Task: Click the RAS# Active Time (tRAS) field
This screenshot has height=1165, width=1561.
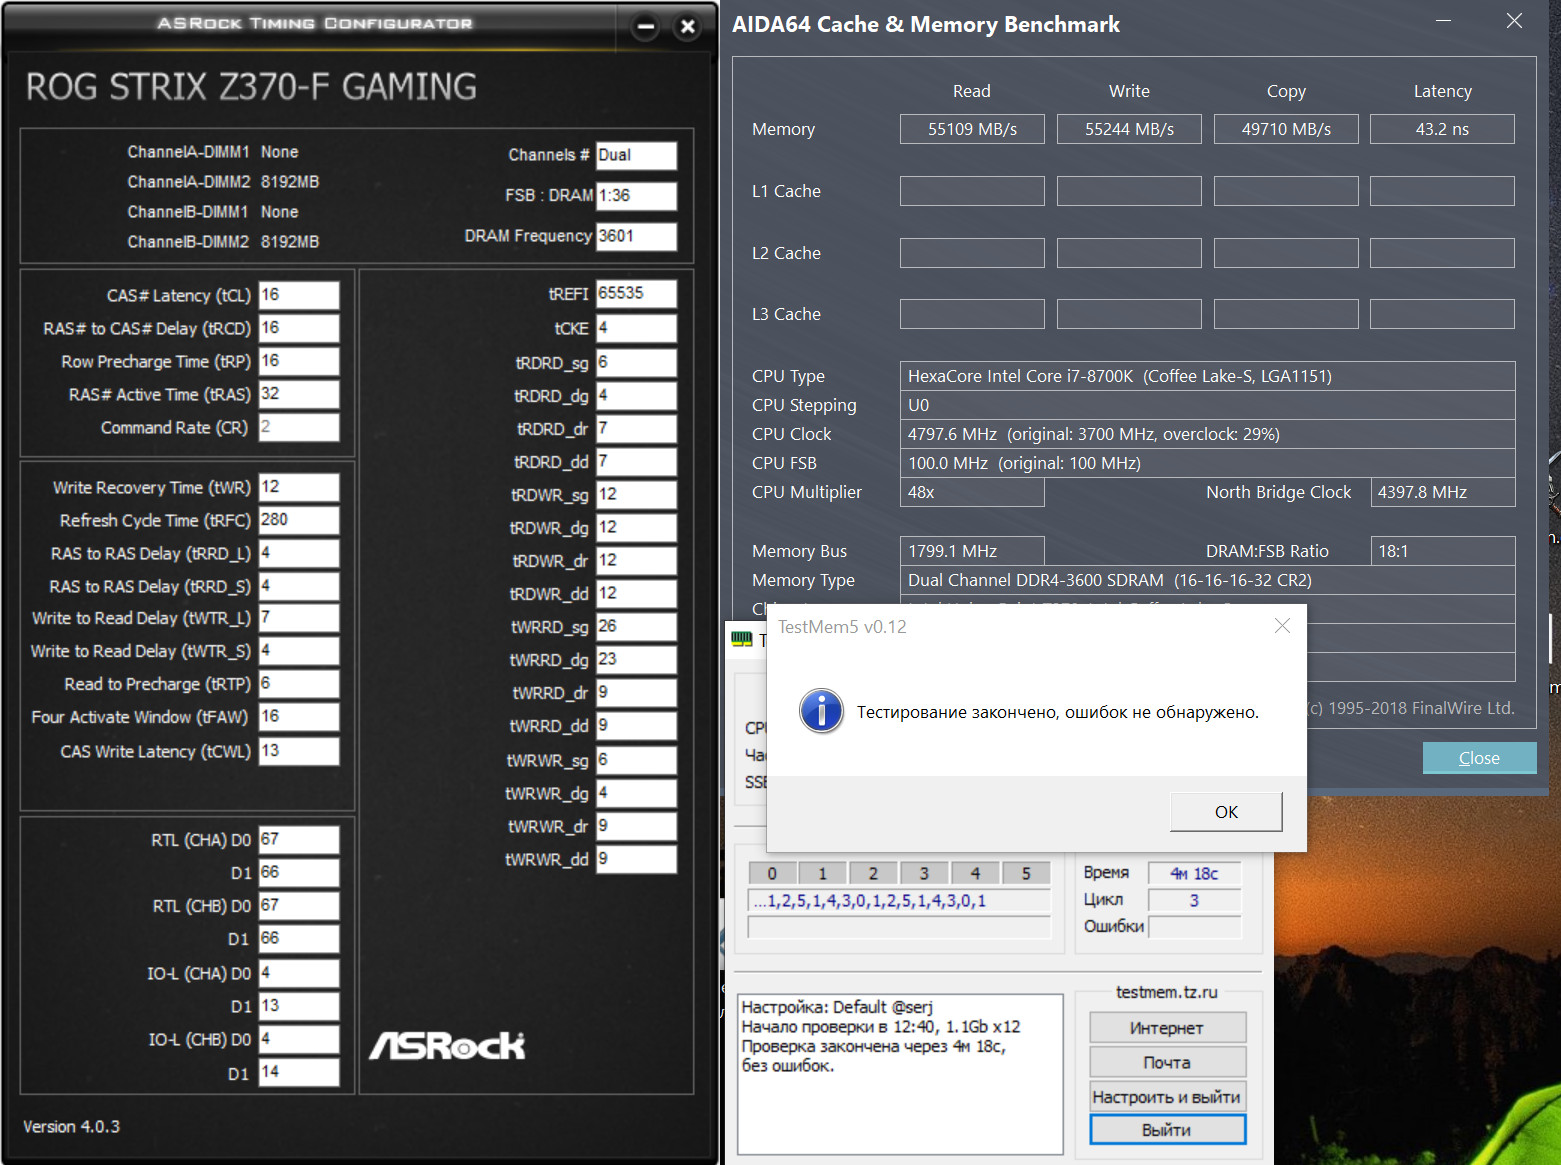Action: click(299, 394)
